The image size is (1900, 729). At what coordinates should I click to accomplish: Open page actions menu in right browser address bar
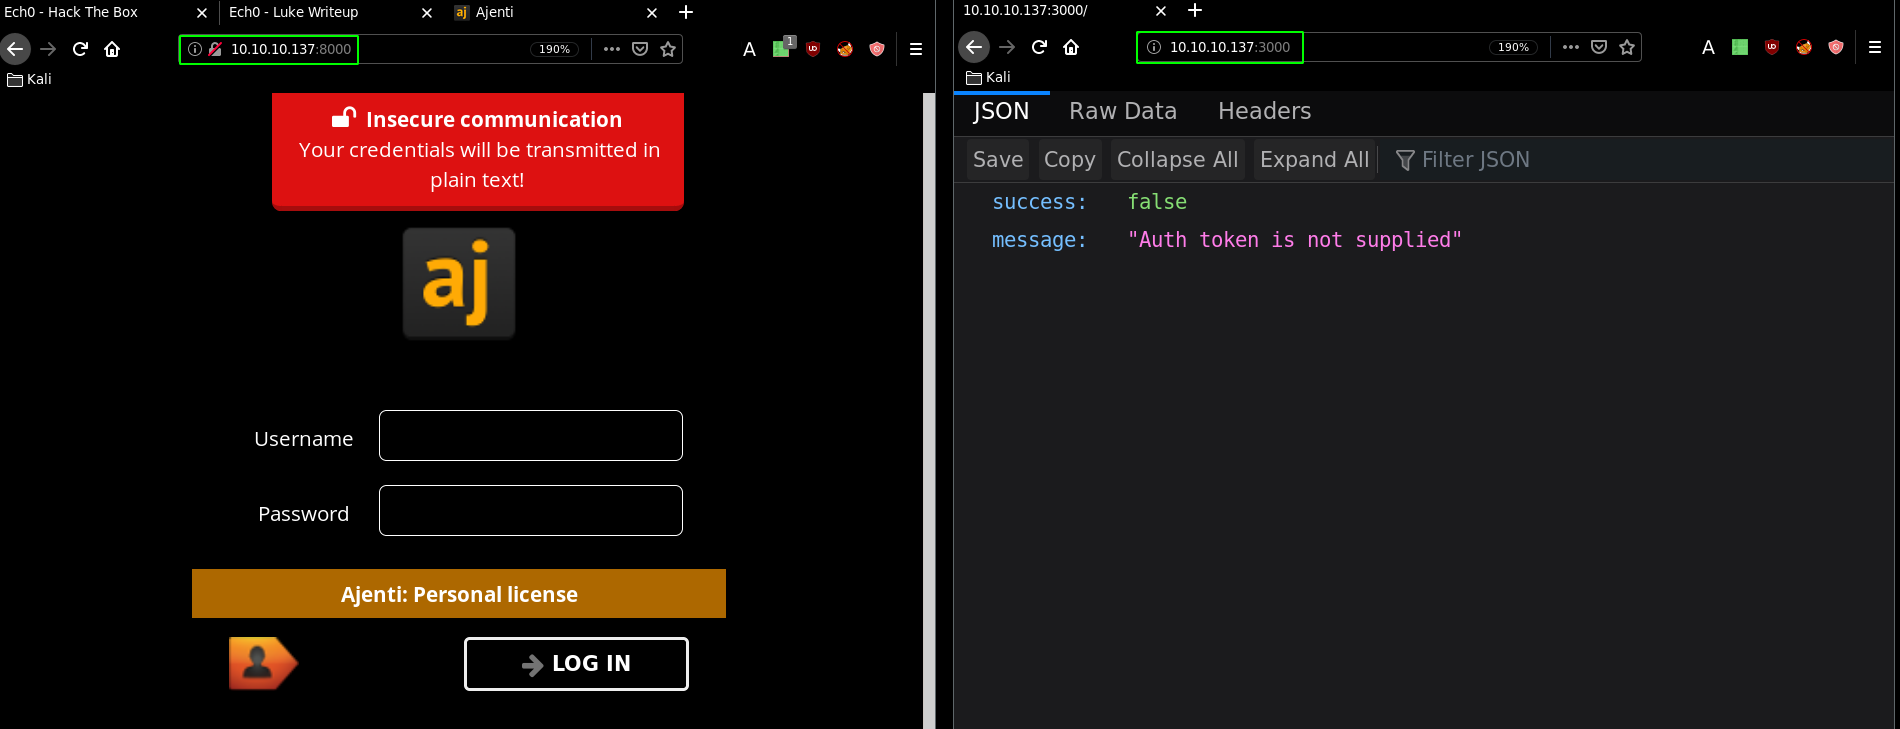(1571, 47)
